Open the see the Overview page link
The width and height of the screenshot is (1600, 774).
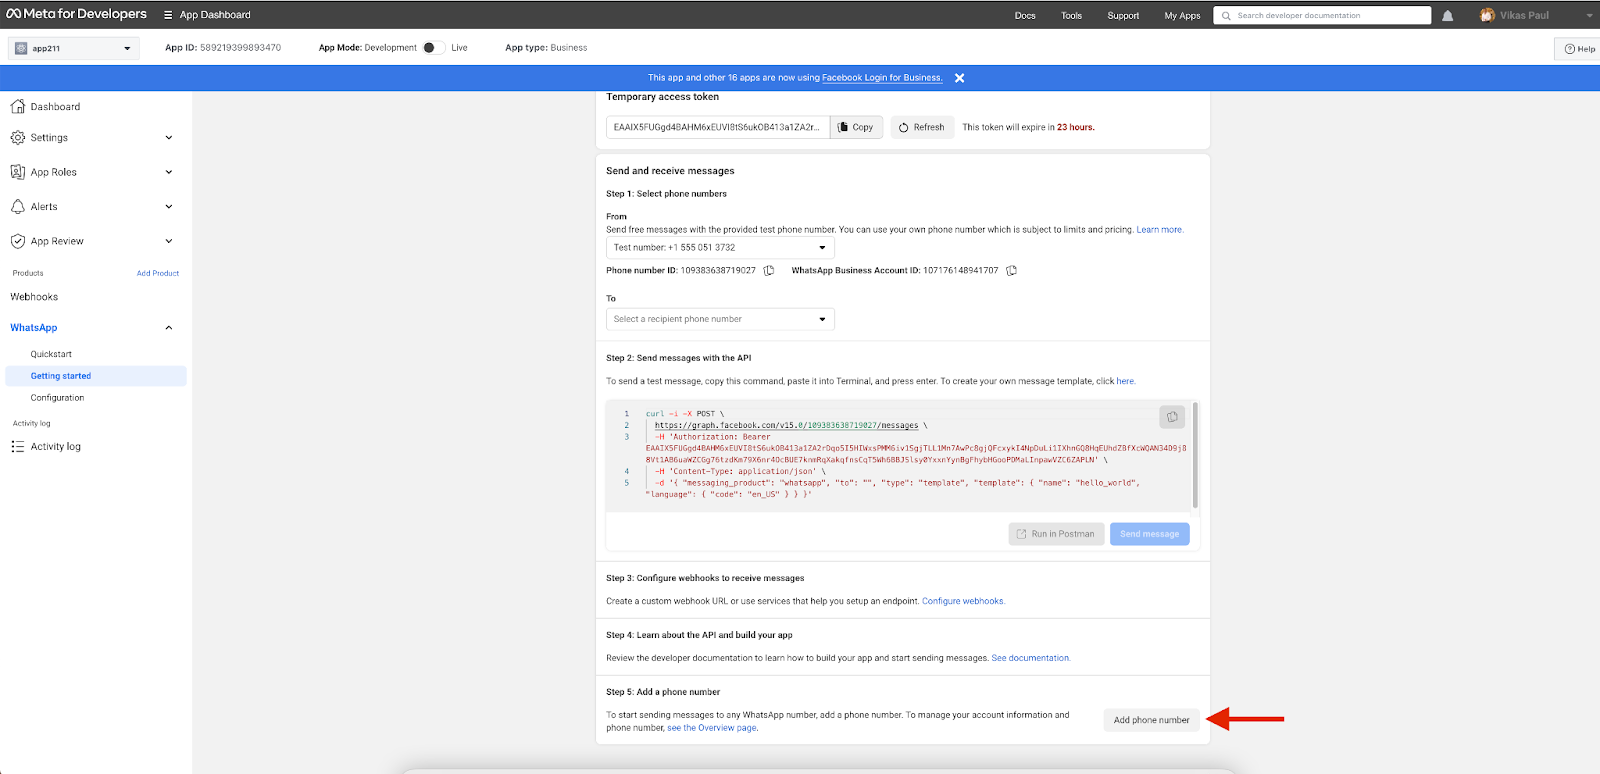pyautogui.click(x=712, y=728)
